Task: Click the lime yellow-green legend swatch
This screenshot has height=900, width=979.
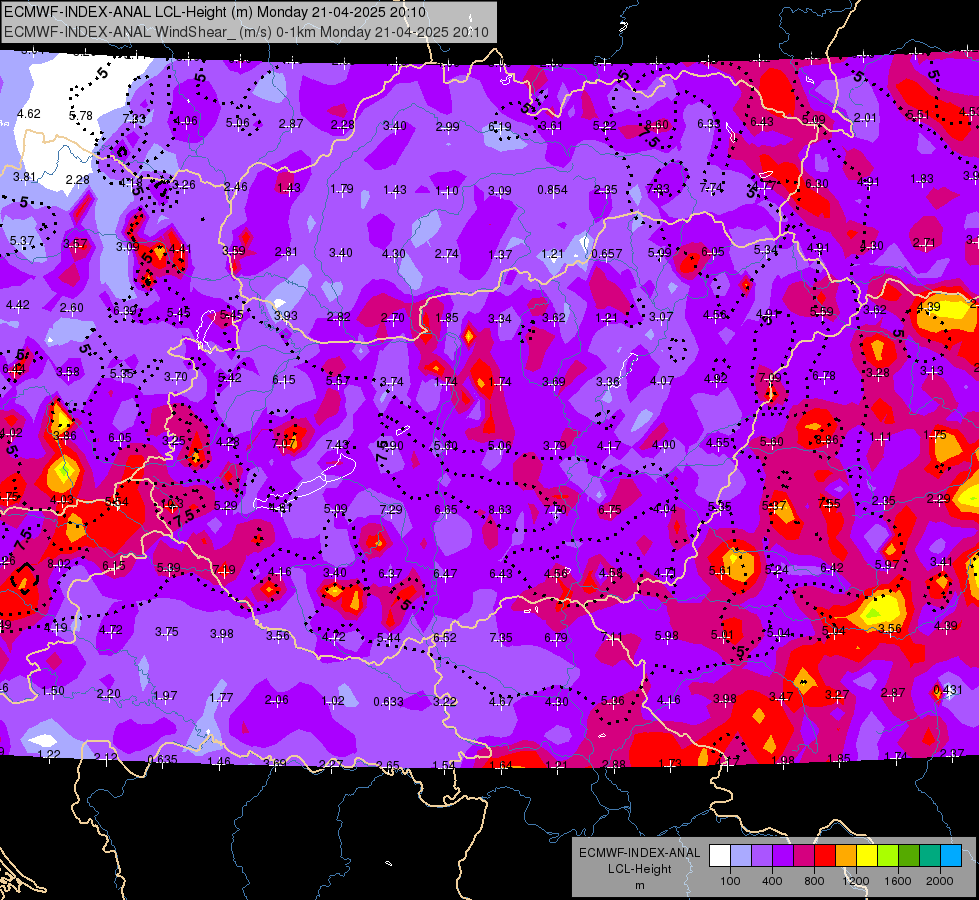Action: (888, 856)
